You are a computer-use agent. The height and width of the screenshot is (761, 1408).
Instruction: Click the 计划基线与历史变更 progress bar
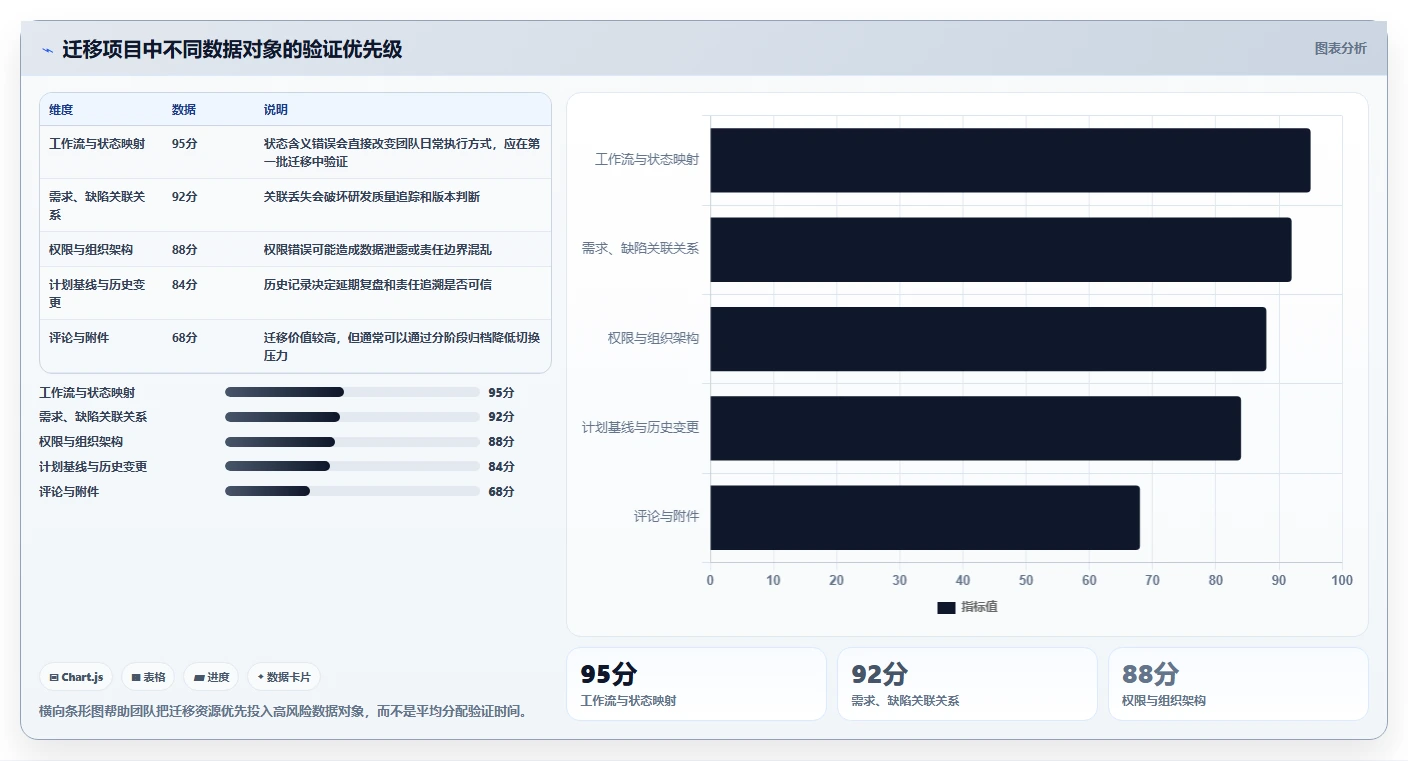pyautogui.click(x=352, y=466)
